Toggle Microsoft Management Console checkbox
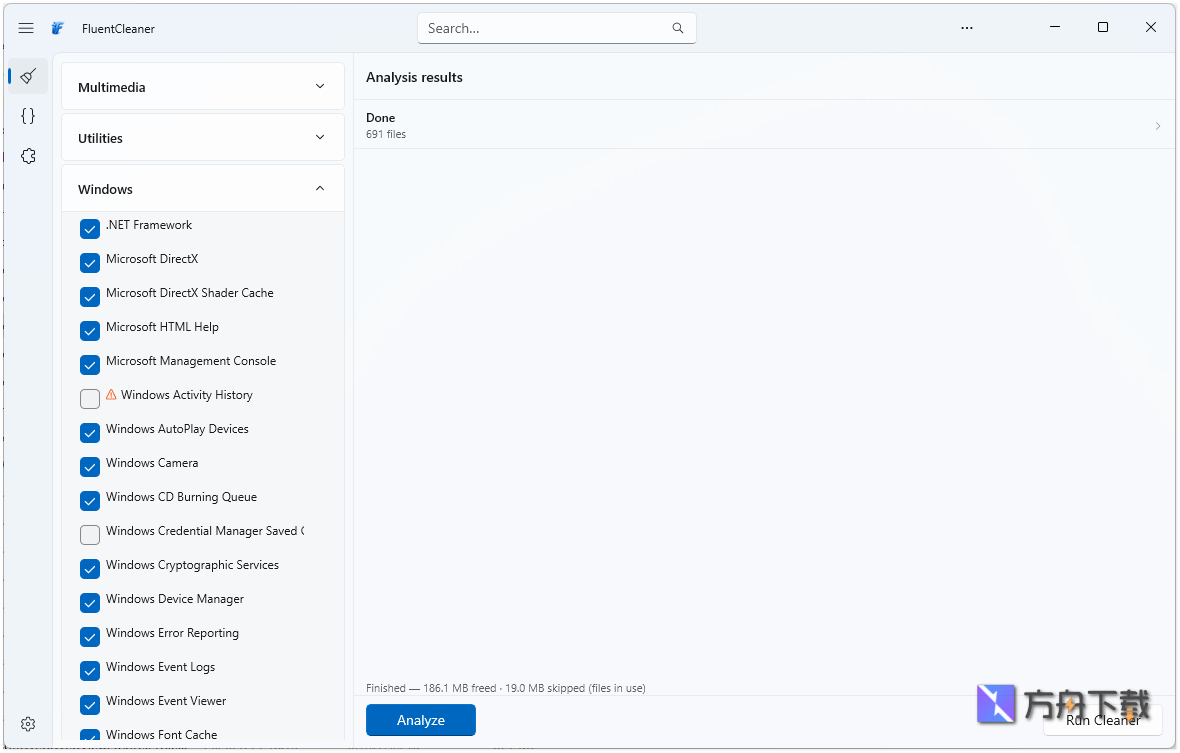This screenshot has width=1180, height=753. pos(90,365)
